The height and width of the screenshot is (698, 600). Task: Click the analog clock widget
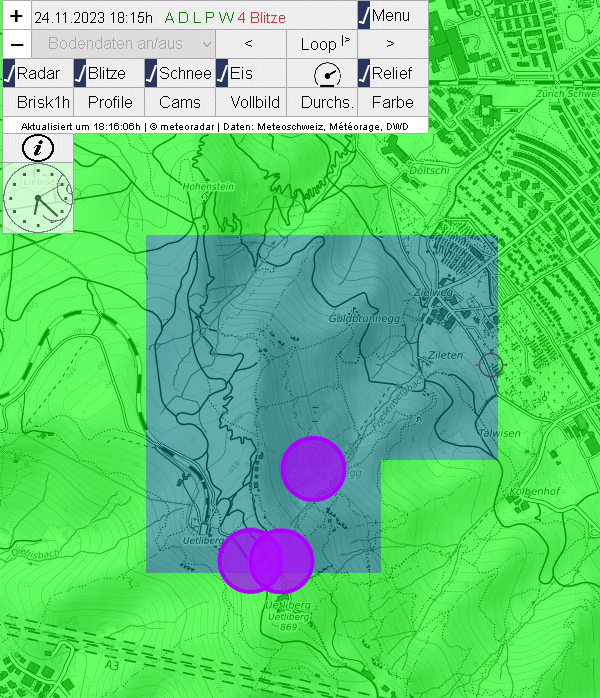38,199
